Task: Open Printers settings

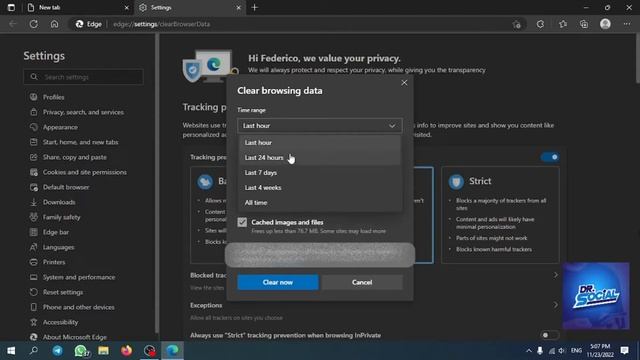Action: tap(54, 262)
